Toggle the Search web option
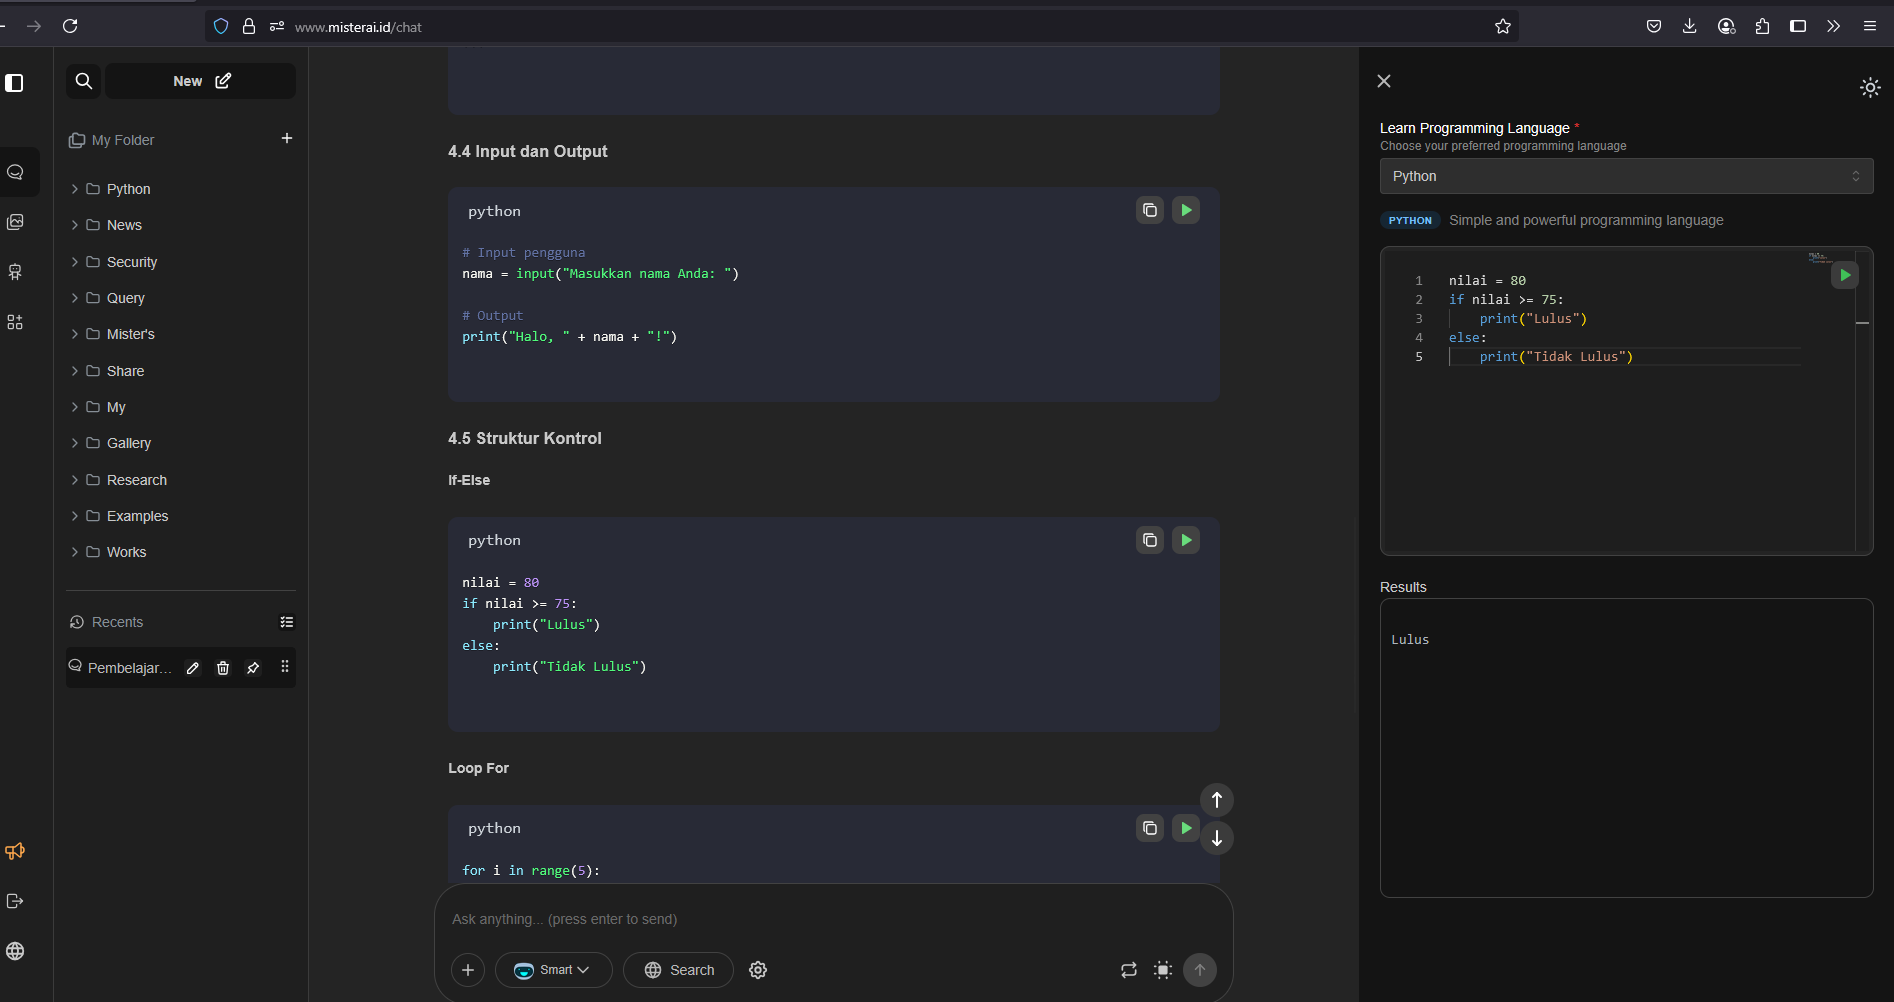The width and height of the screenshot is (1894, 1002). pyautogui.click(x=679, y=970)
